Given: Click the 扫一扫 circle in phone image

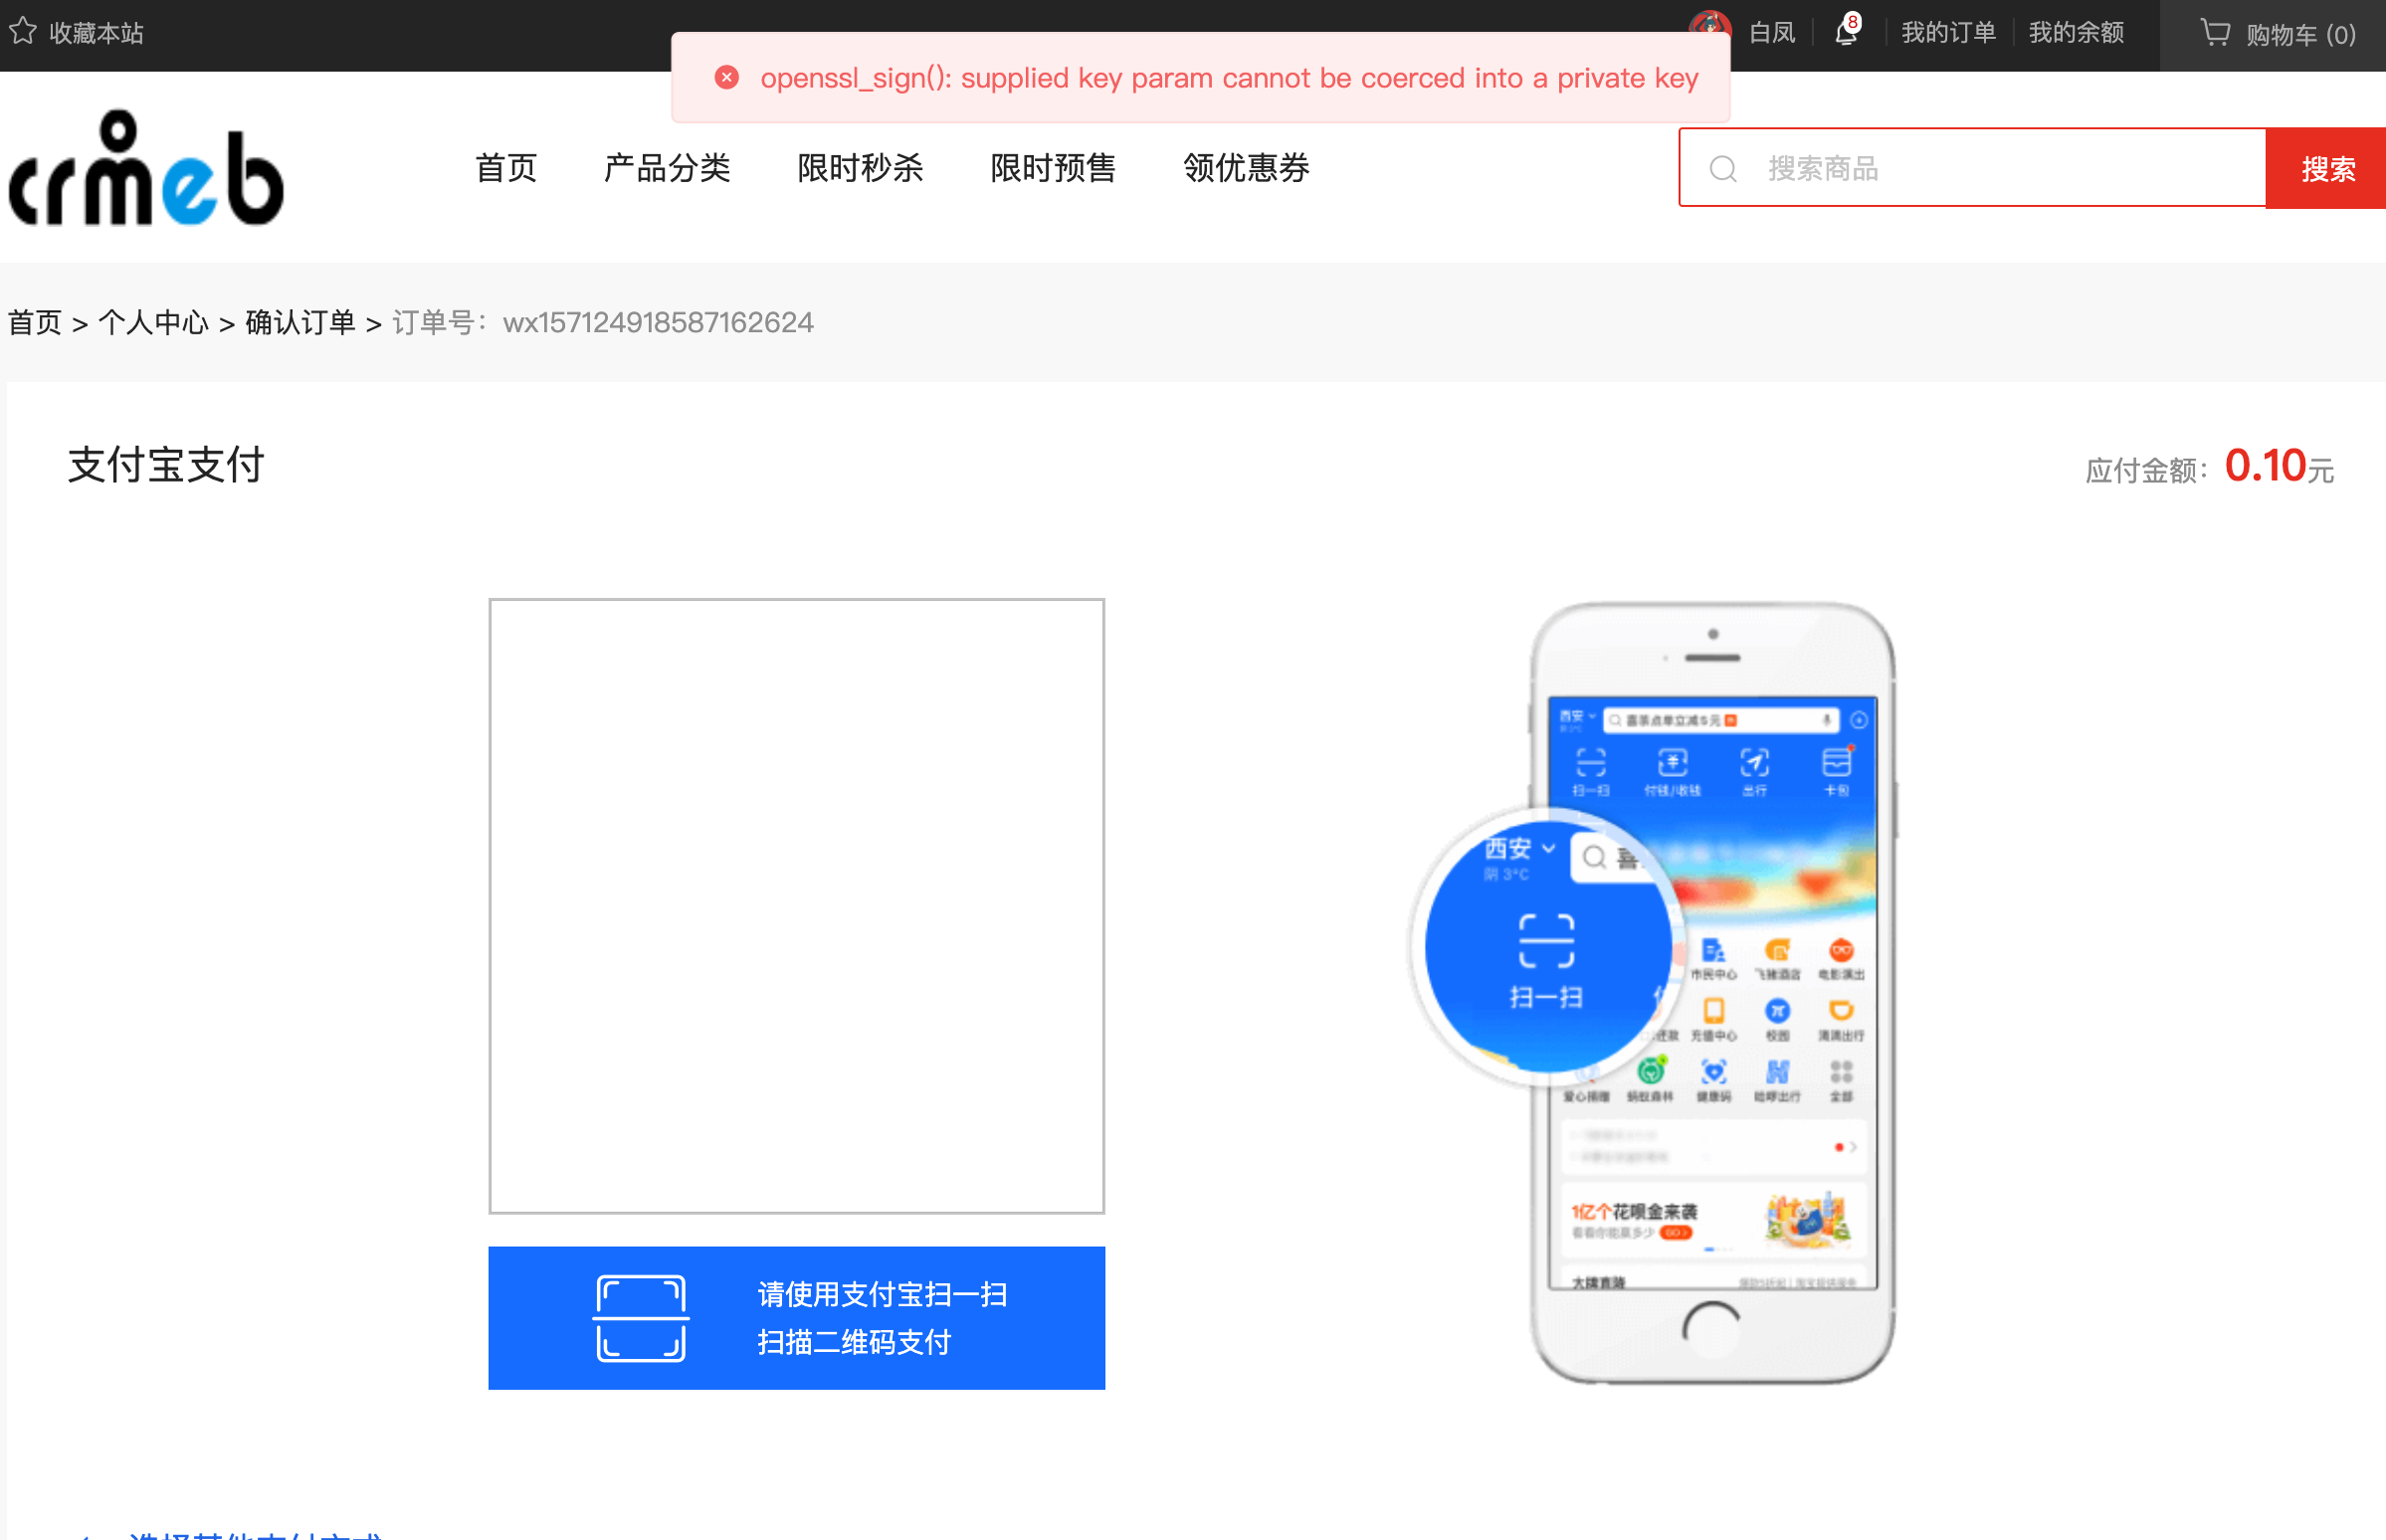Looking at the screenshot, I should (1546, 947).
